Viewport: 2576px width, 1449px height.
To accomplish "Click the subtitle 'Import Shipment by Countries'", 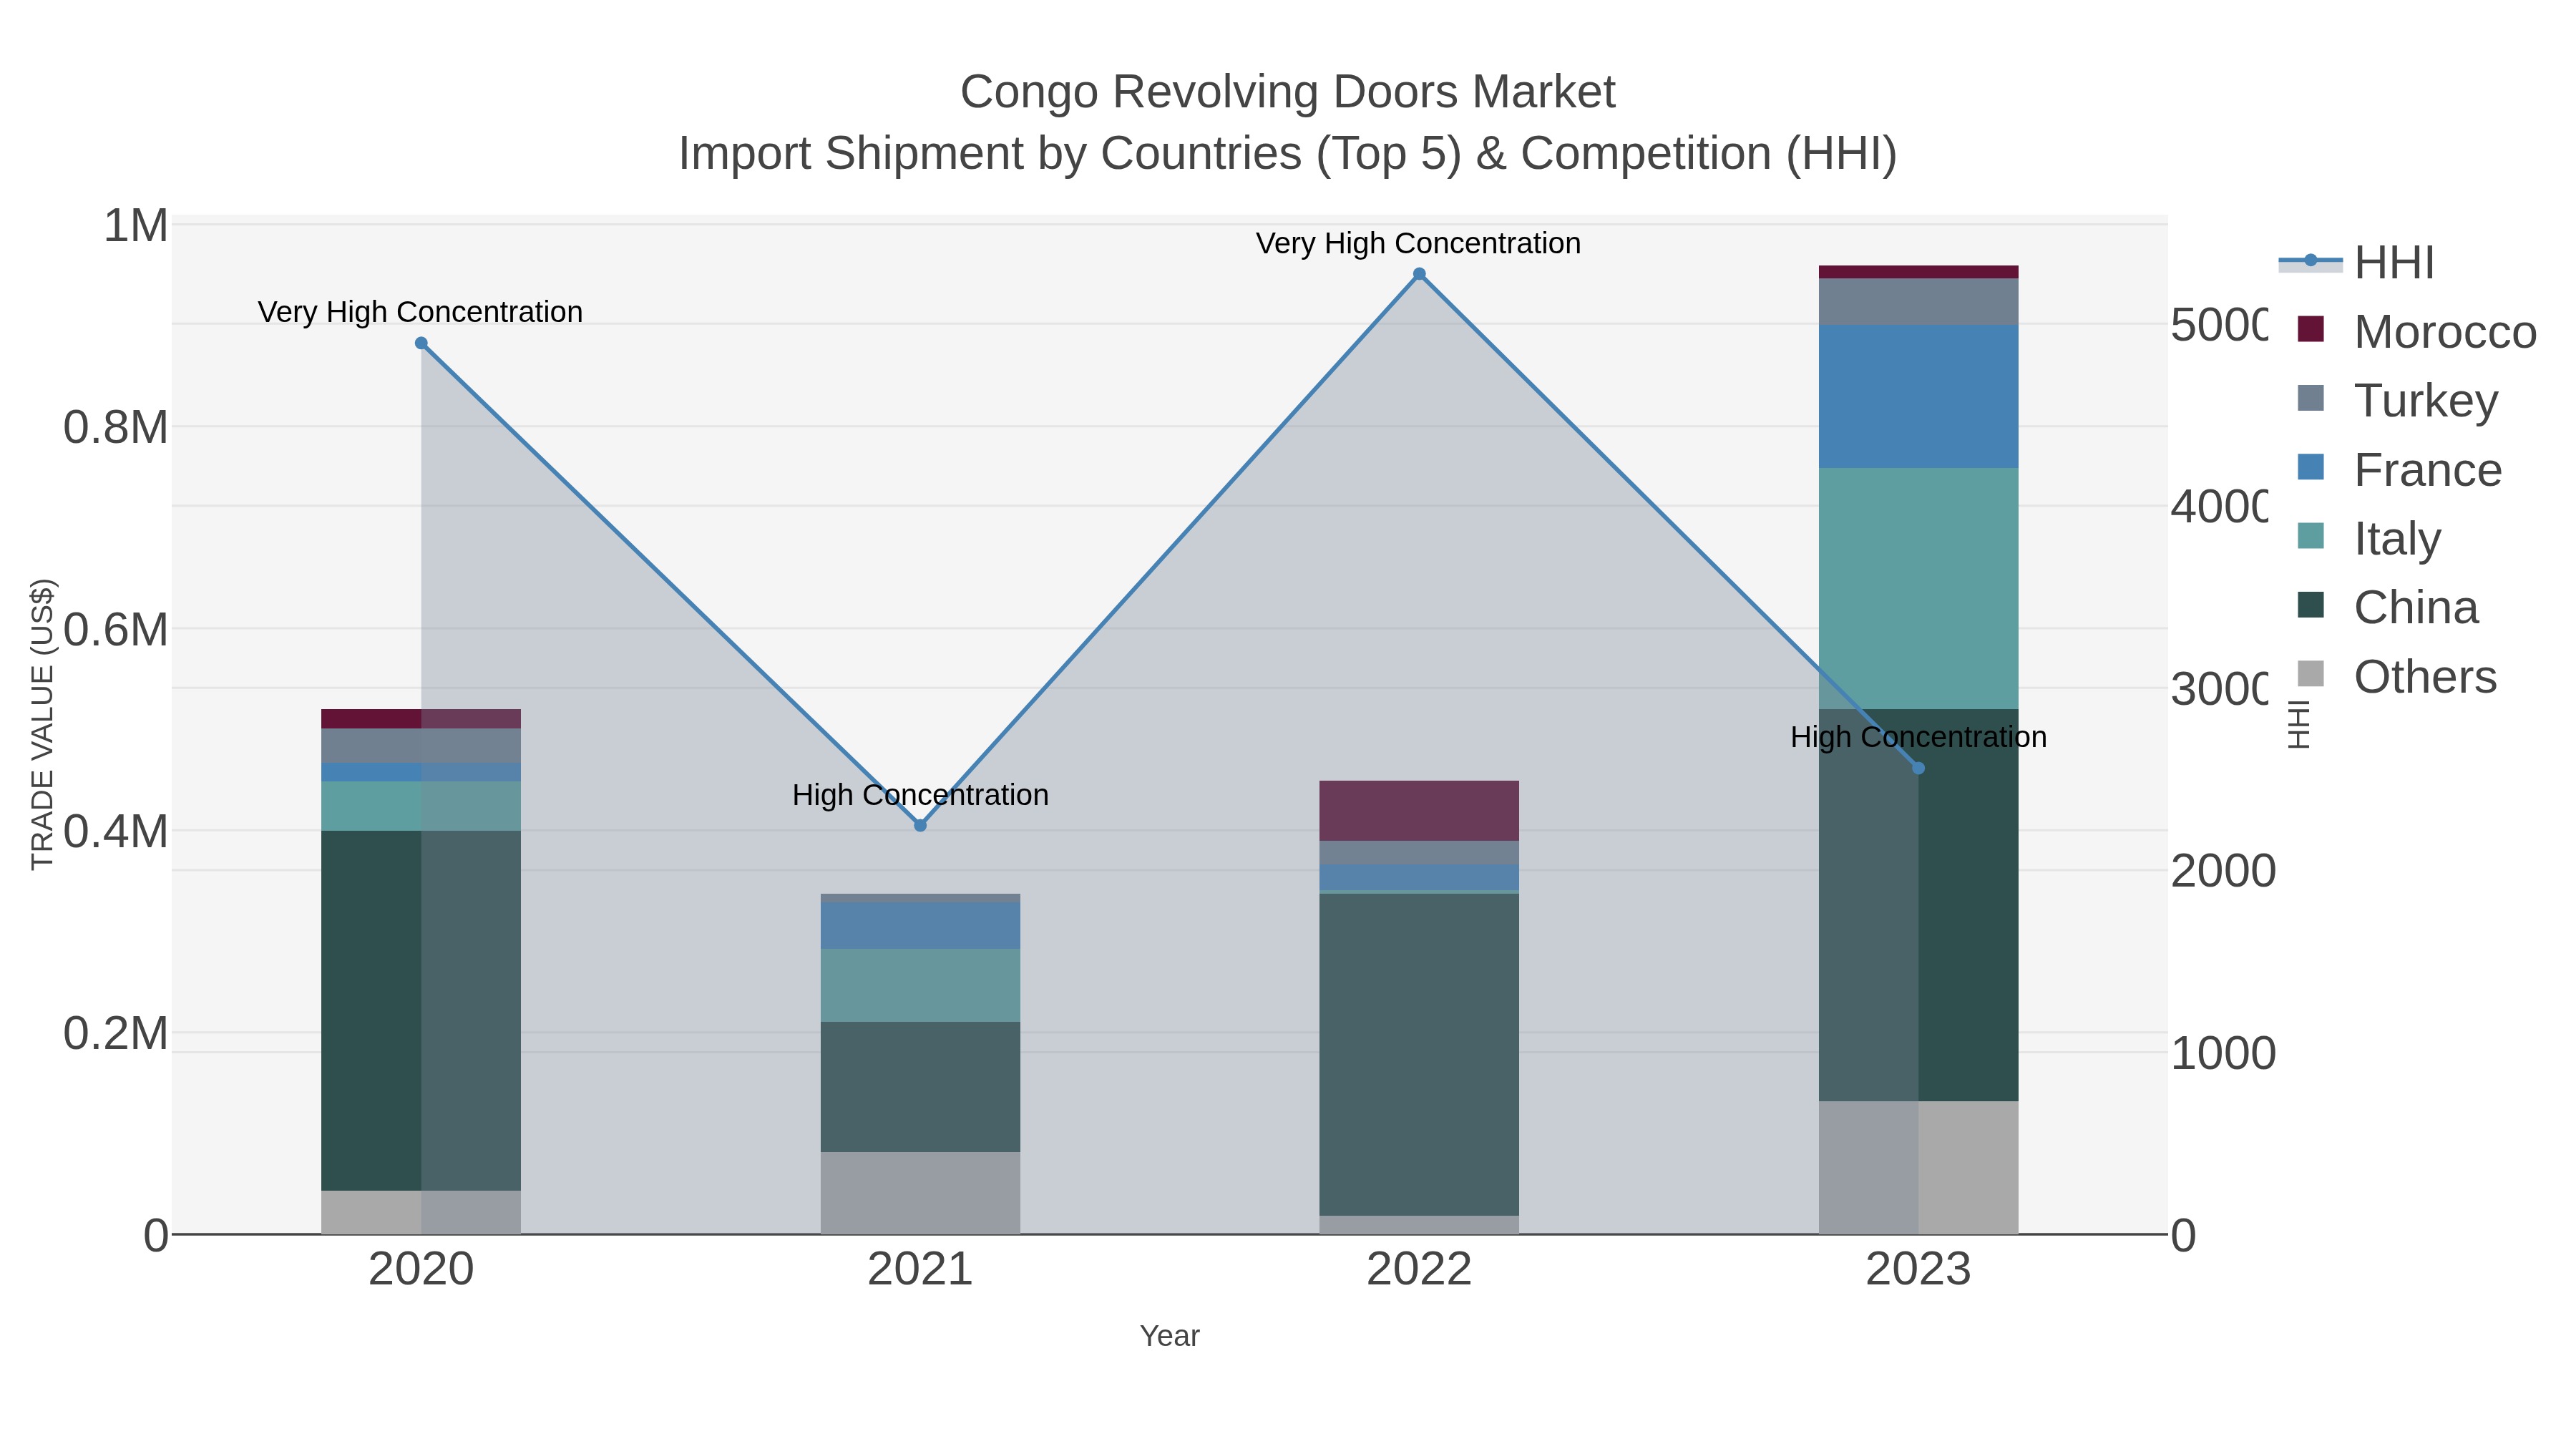I will click(x=990, y=154).
